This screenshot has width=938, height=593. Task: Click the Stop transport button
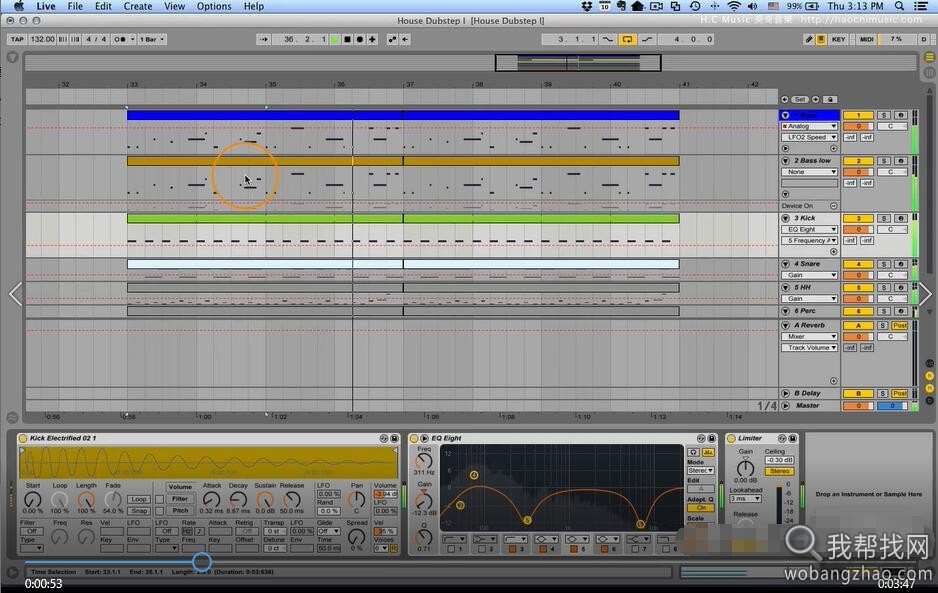[x=348, y=39]
